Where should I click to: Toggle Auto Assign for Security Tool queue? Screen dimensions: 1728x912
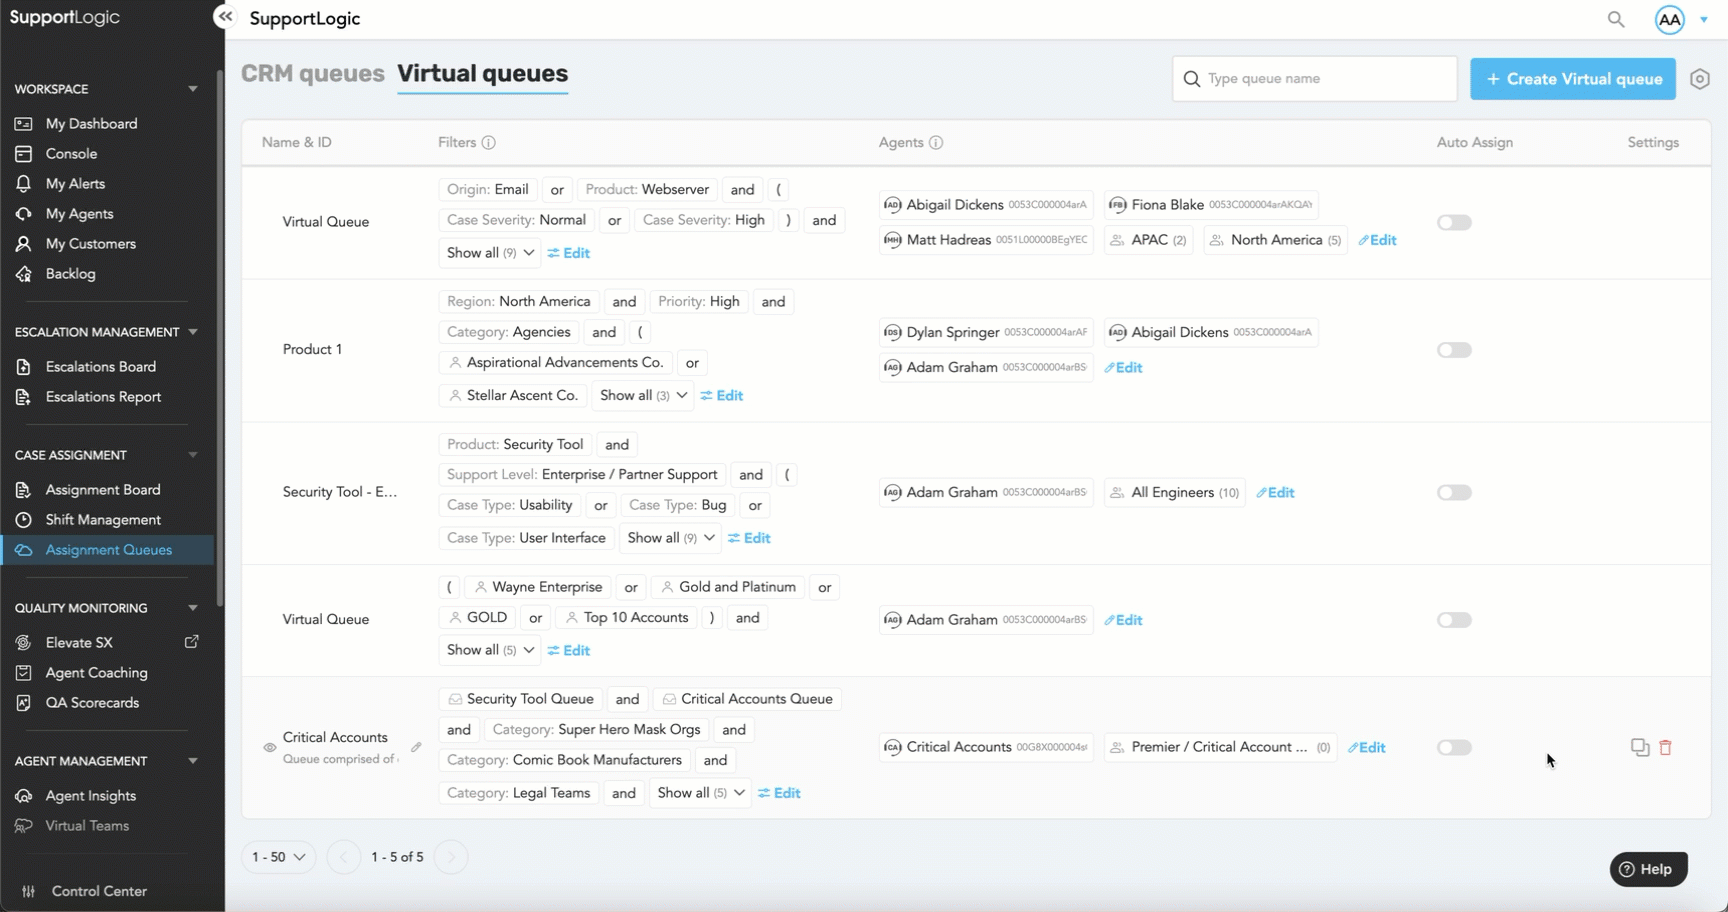coord(1454,493)
